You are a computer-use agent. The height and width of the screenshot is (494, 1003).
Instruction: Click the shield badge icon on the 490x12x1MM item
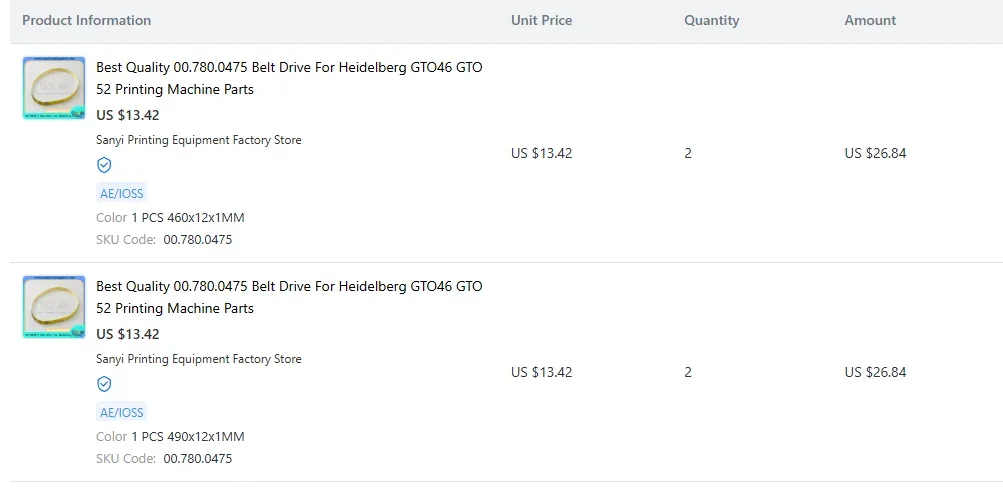point(104,385)
